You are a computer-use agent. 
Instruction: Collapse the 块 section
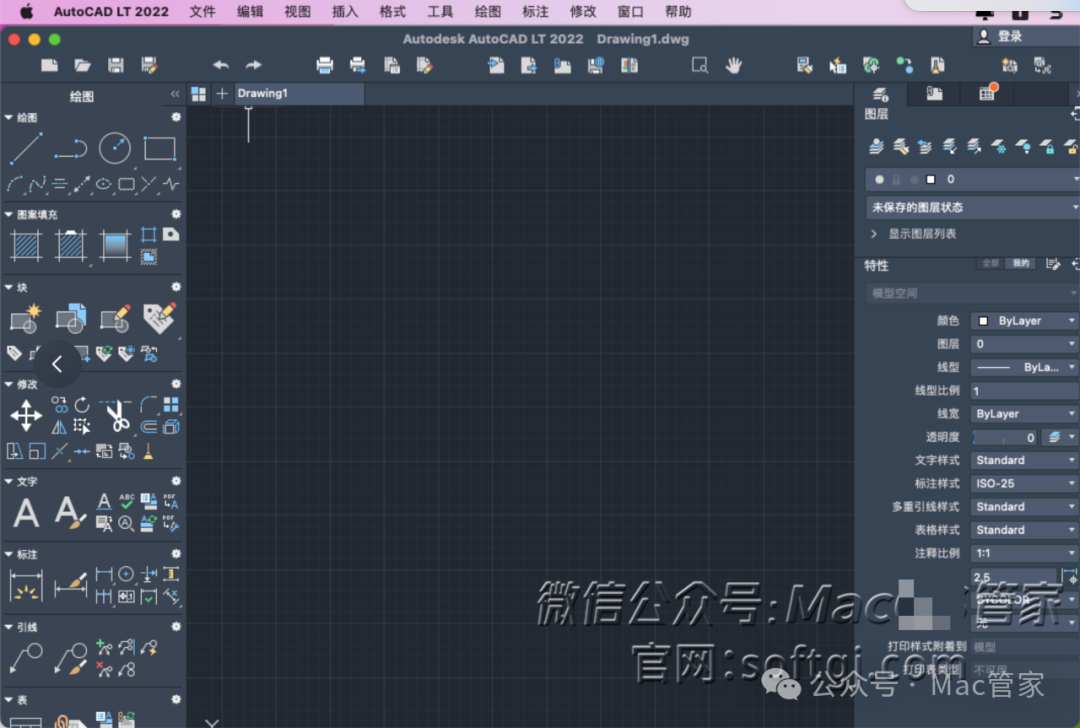click(x=9, y=287)
